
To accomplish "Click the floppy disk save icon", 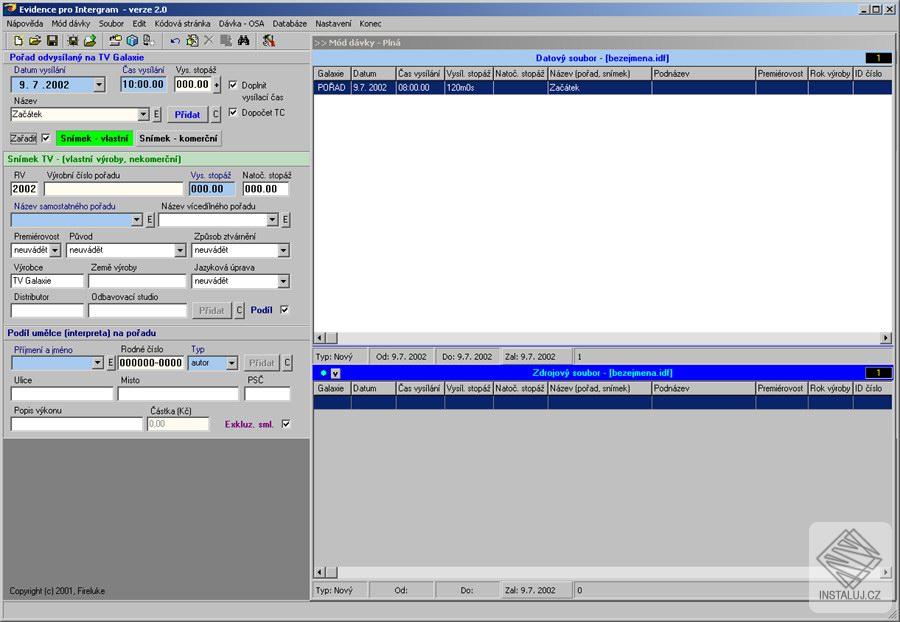I will pos(51,41).
